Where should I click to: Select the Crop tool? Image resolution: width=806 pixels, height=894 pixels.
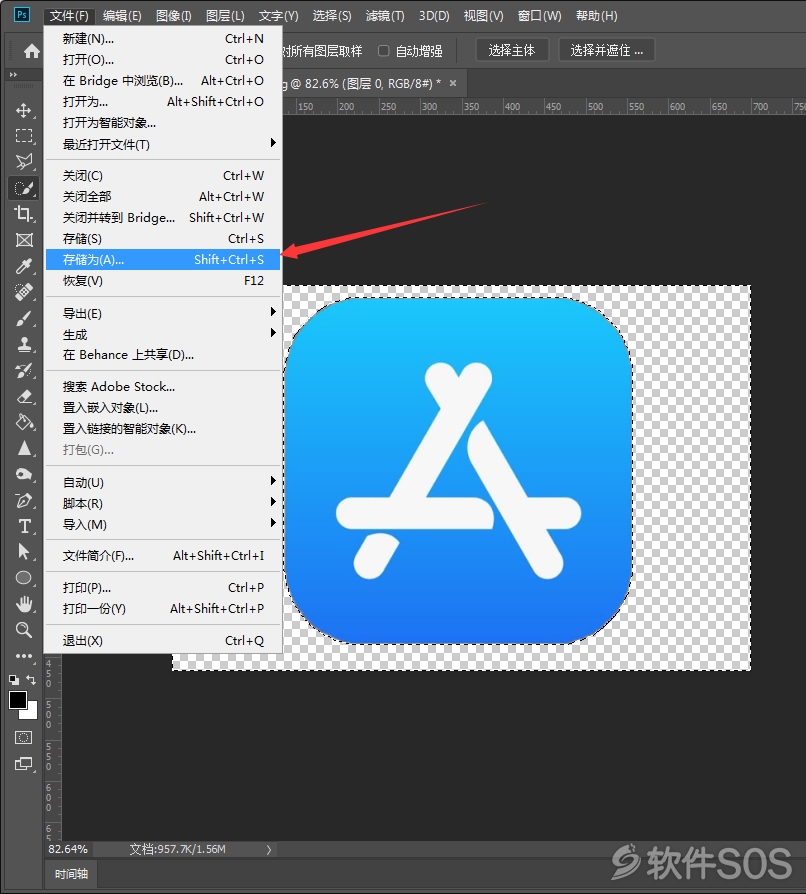pos(24,214)
